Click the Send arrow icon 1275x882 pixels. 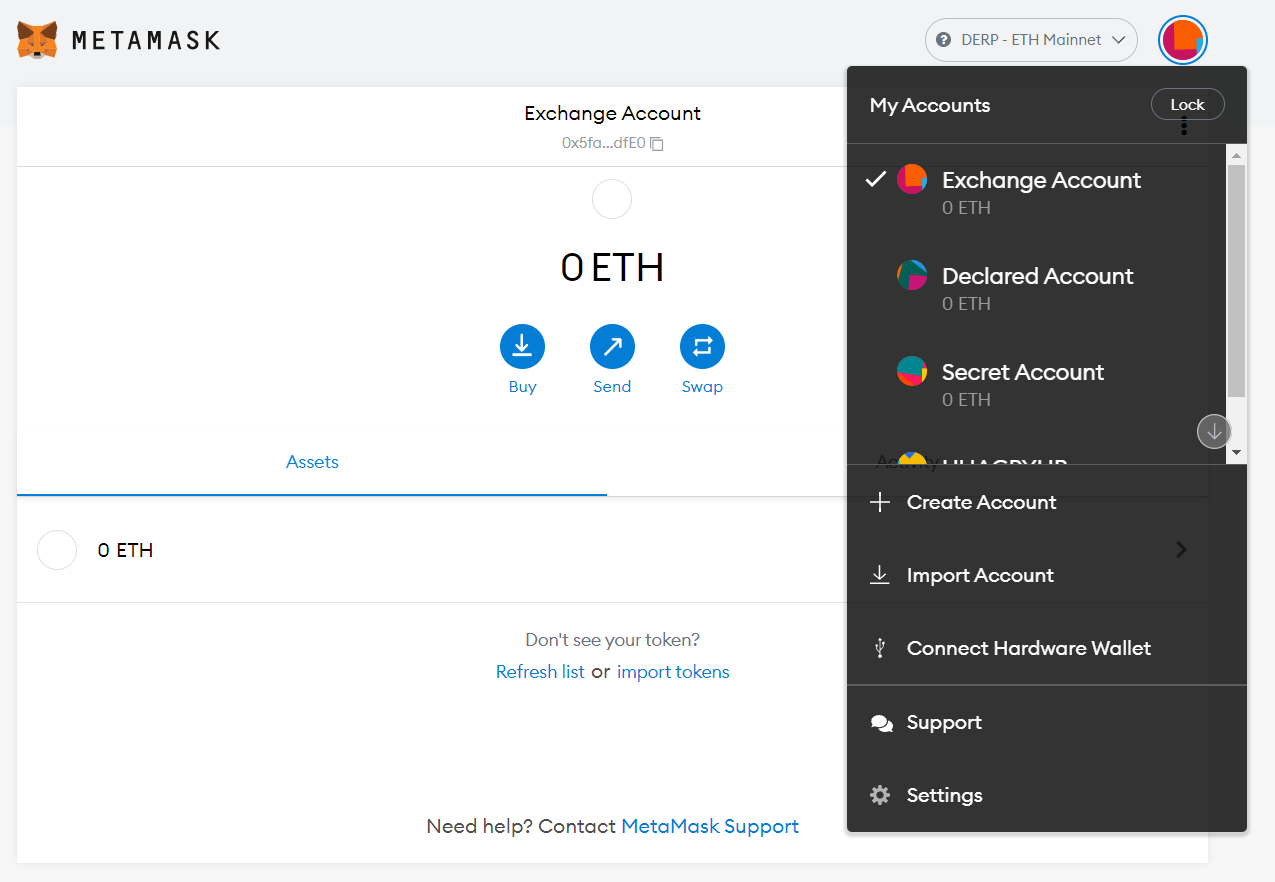[612, 347]
